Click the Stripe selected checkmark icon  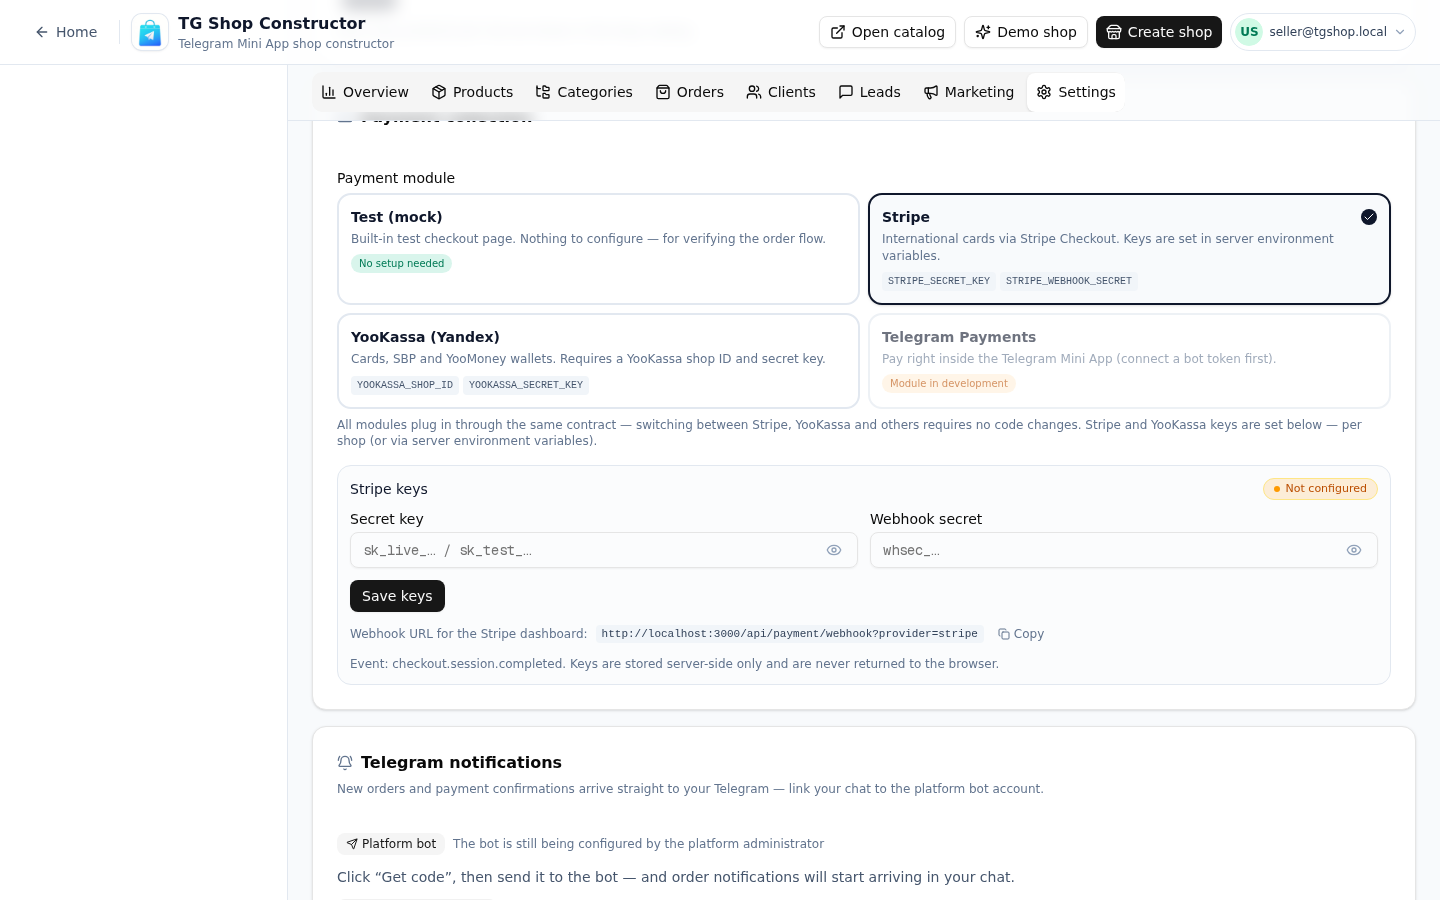pyautogui.click(x=1369, y=217)
